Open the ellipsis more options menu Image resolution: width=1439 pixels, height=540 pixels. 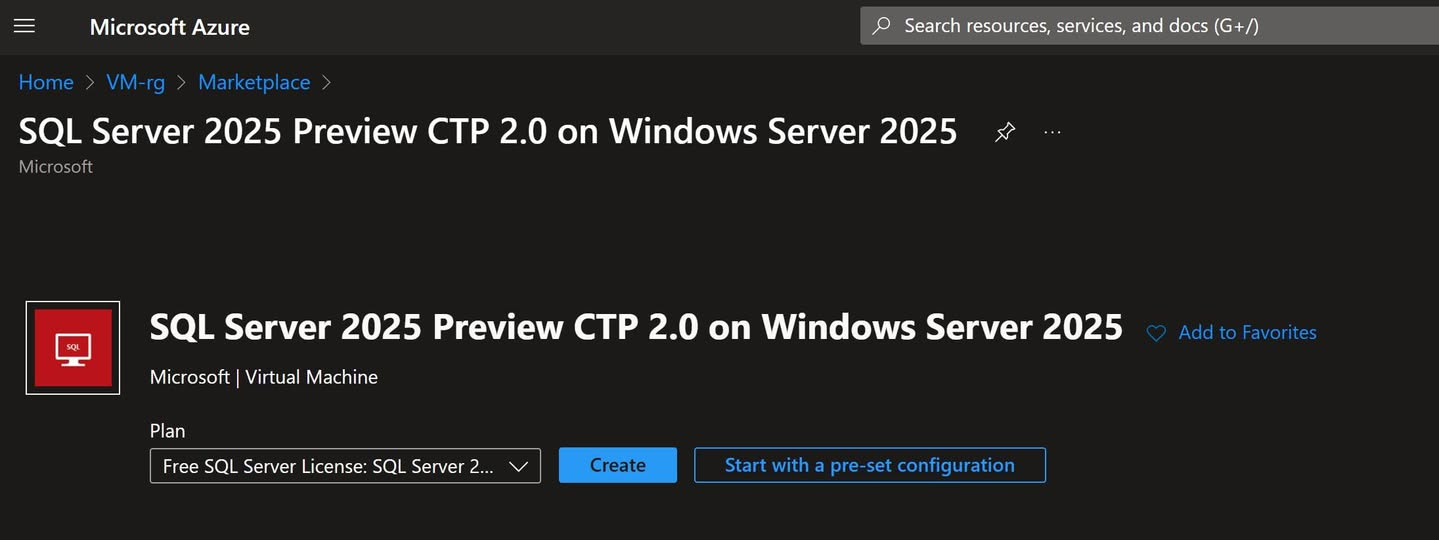1052,132
